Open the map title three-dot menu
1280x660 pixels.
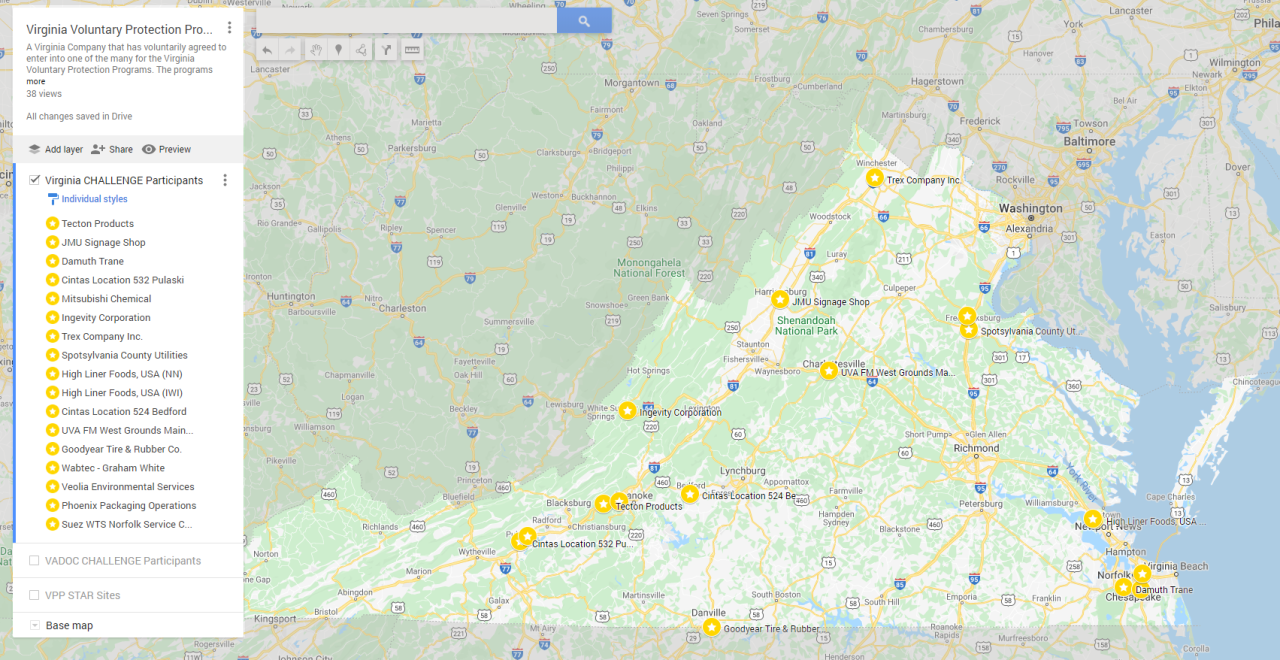click(229, 28)
